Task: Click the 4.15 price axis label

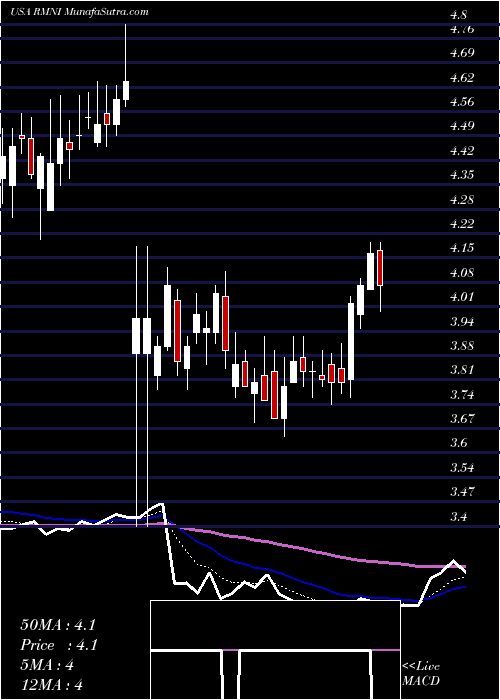Action: tap(462, 248)
